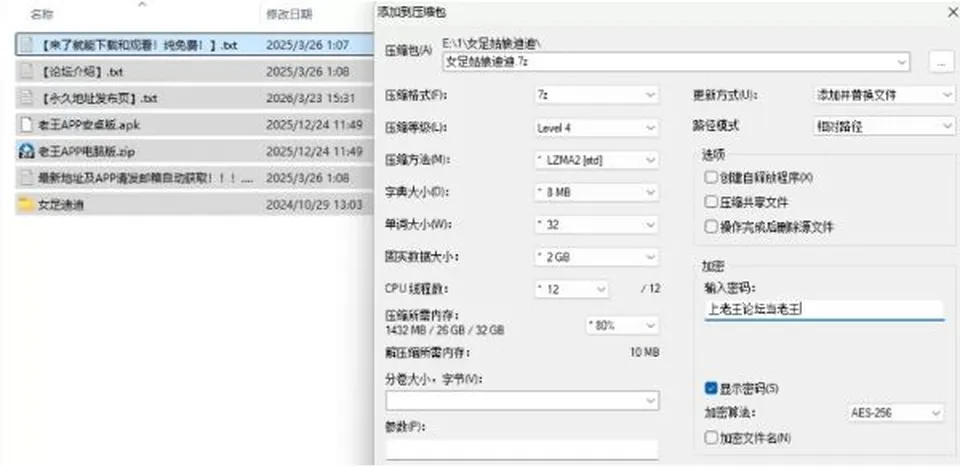This screenshot has height=467, width=960.
Task: Expand the 字典大小 dropdown 8 MB
Action: coord(597,192)
